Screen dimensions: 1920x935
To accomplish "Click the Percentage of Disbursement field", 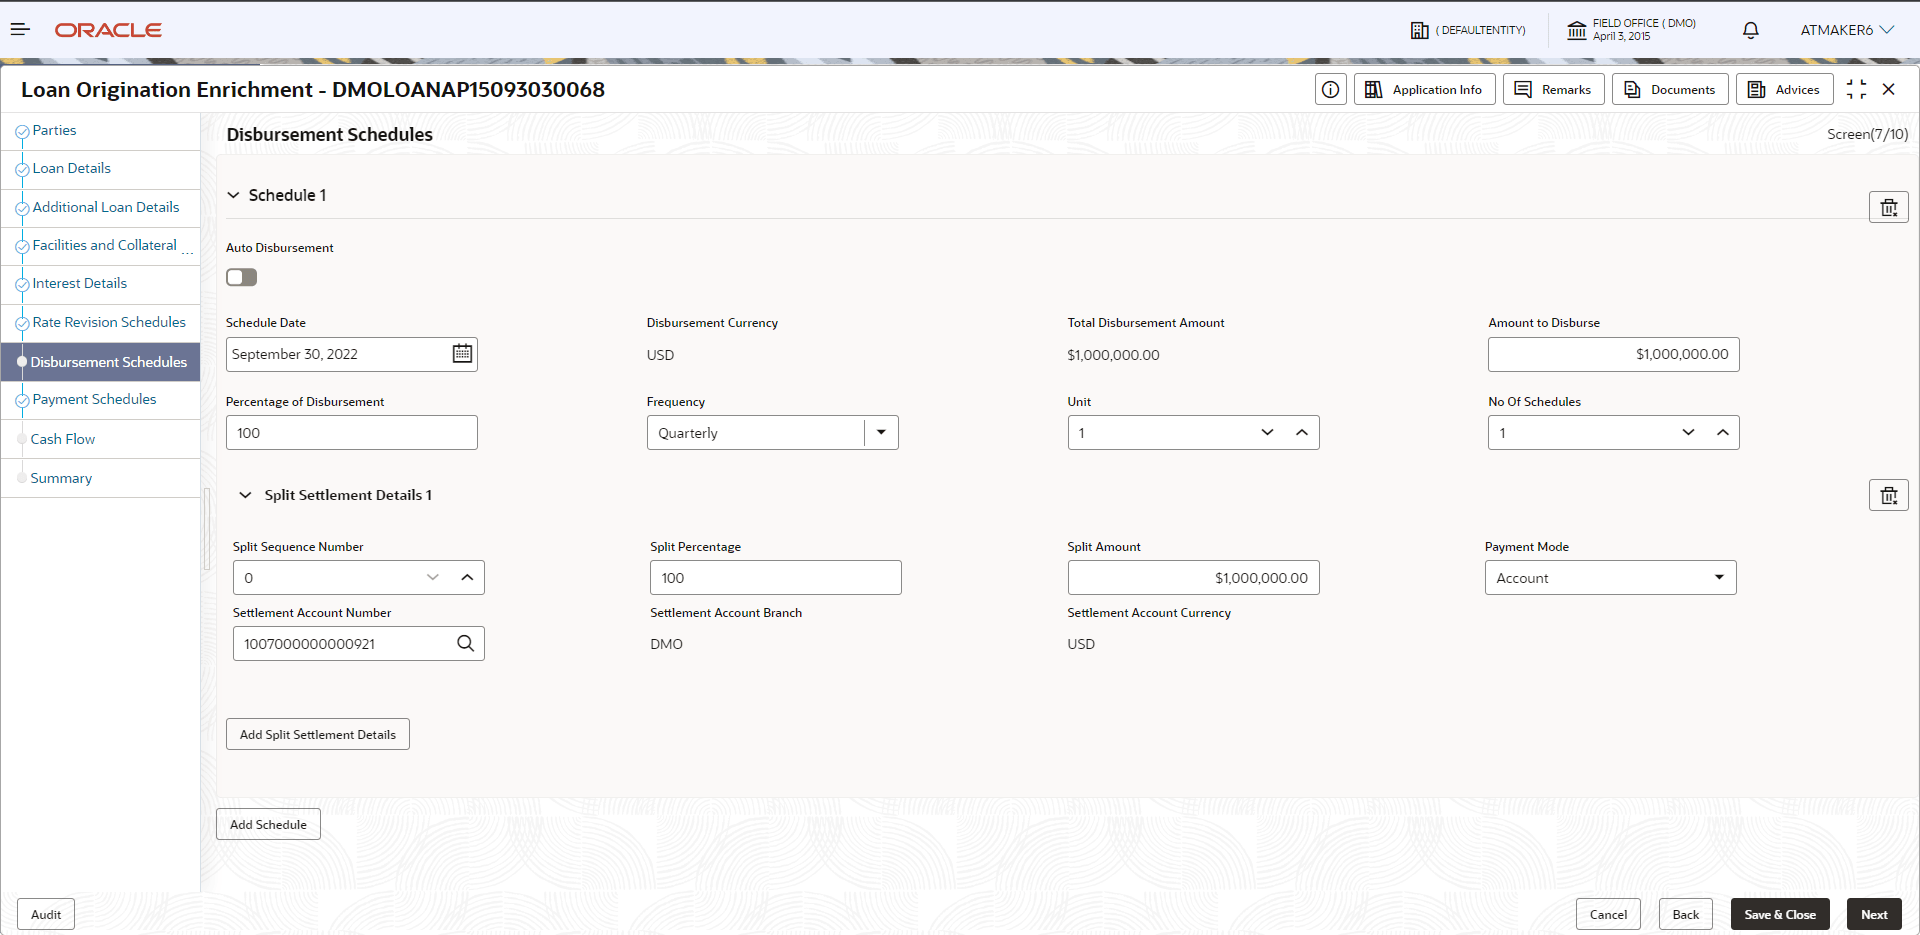I will 351,432.
